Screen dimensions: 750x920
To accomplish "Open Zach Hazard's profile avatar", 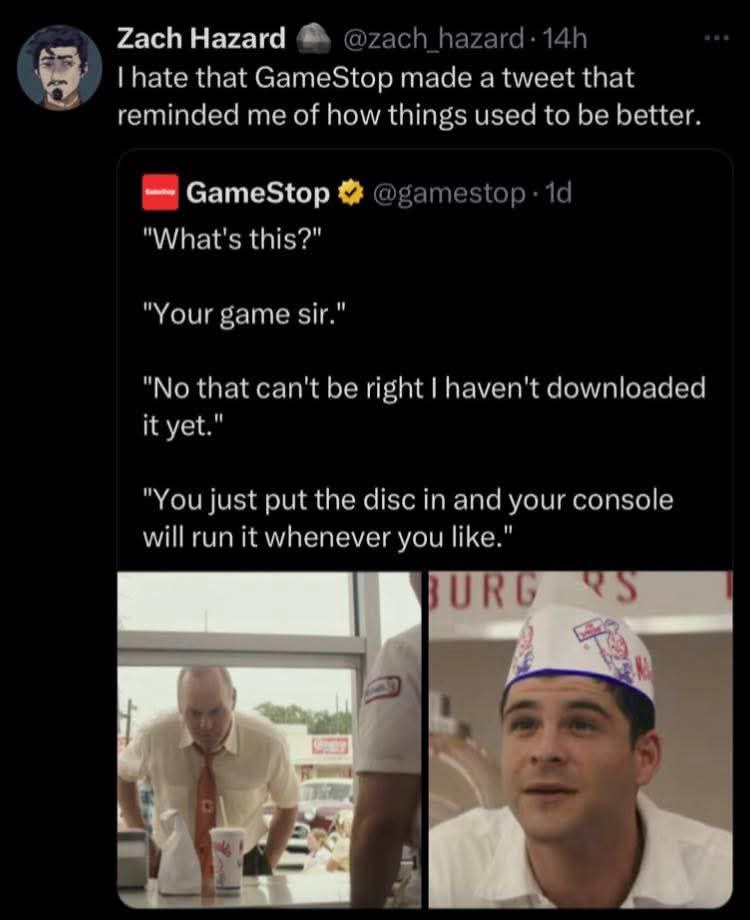I will point(59,67).
